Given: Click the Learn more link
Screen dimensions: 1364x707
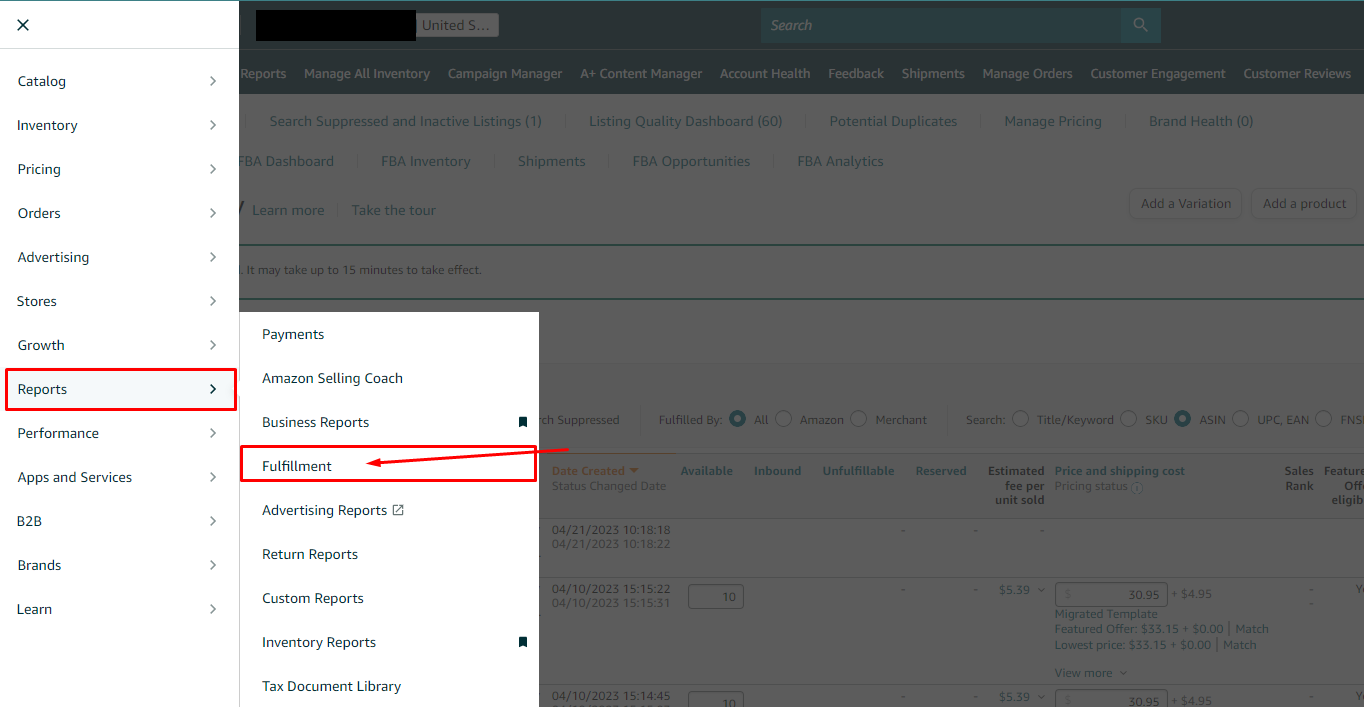Looking at the screenshot, I should click(x=288, y=210).
